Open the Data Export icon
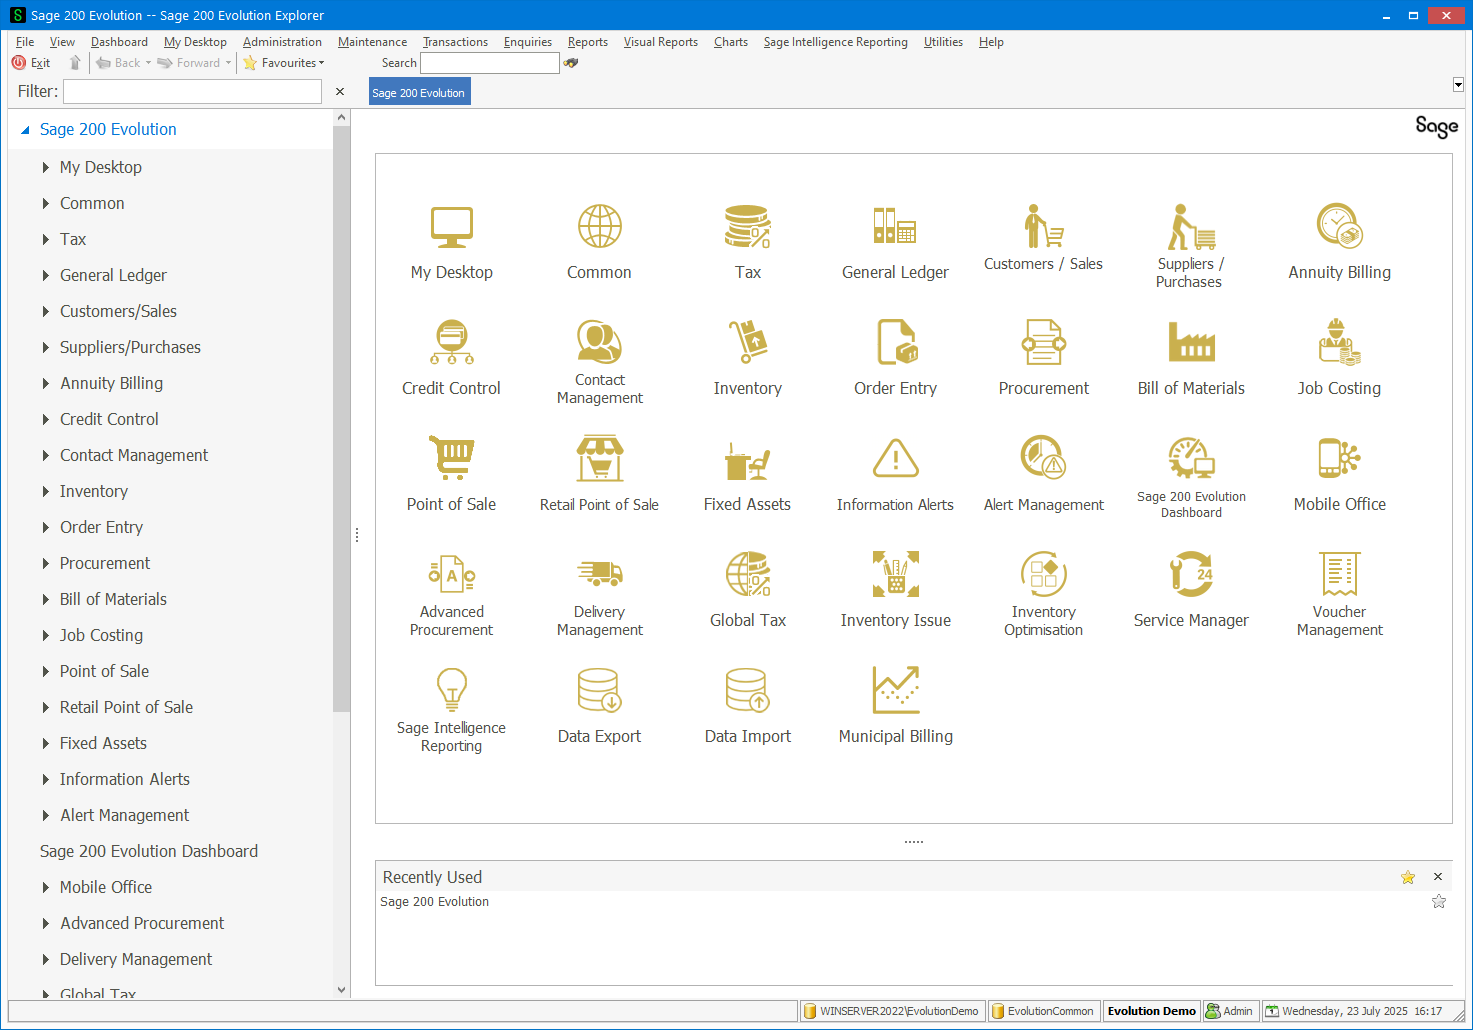This screenshot has height=1030, width=1473. 599,691
